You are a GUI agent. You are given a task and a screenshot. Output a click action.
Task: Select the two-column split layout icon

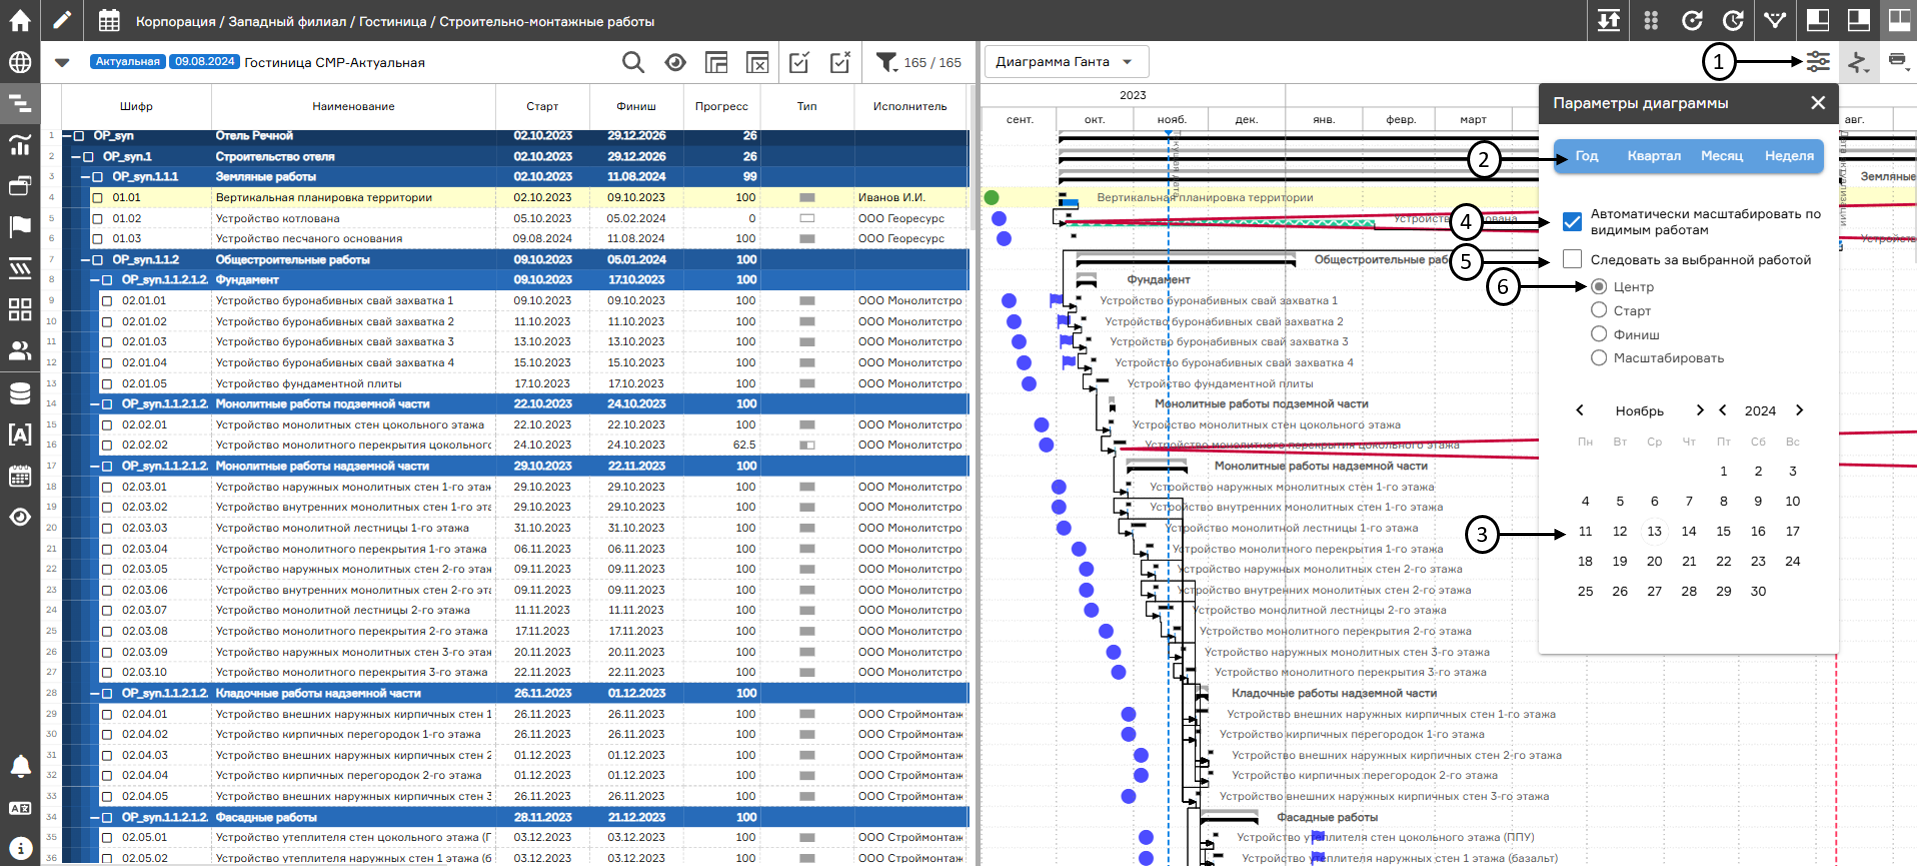[1898, 20]
